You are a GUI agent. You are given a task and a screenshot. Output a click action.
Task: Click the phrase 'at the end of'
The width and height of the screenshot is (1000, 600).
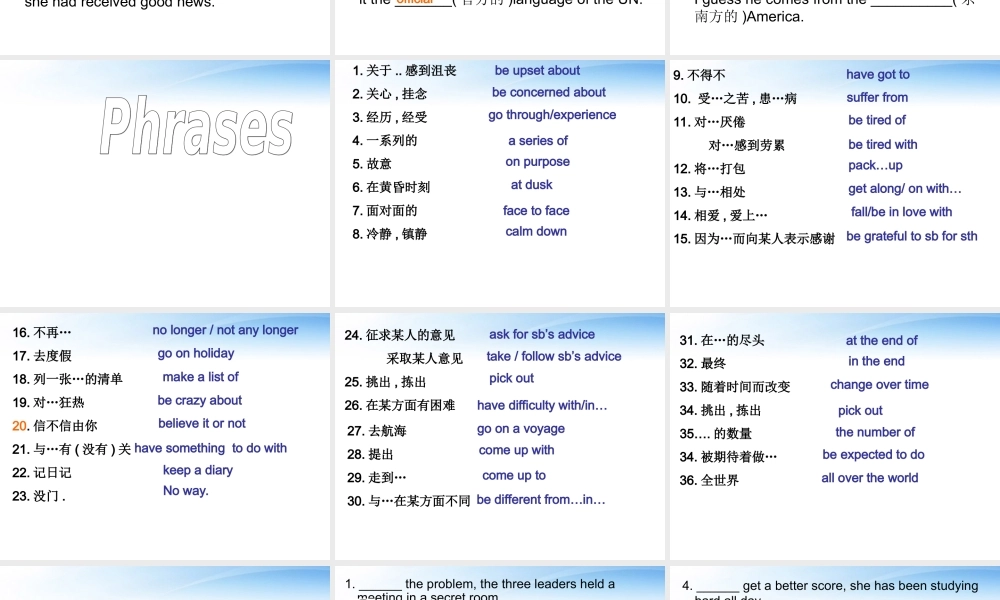coord(881,340)
